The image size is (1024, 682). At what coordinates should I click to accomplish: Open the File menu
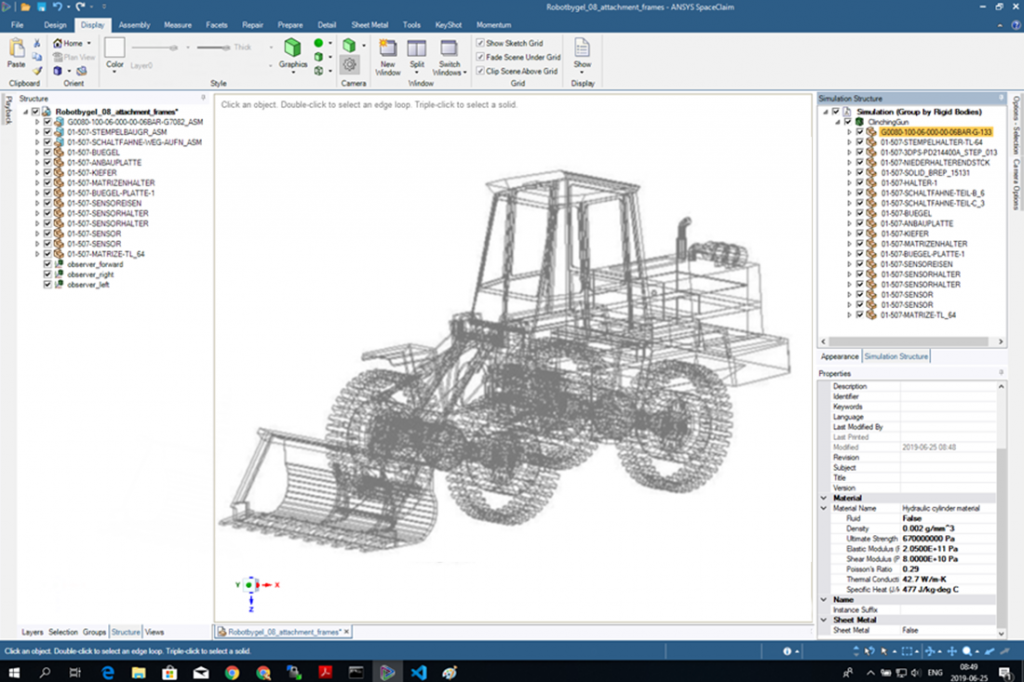(x=17, y=25)
